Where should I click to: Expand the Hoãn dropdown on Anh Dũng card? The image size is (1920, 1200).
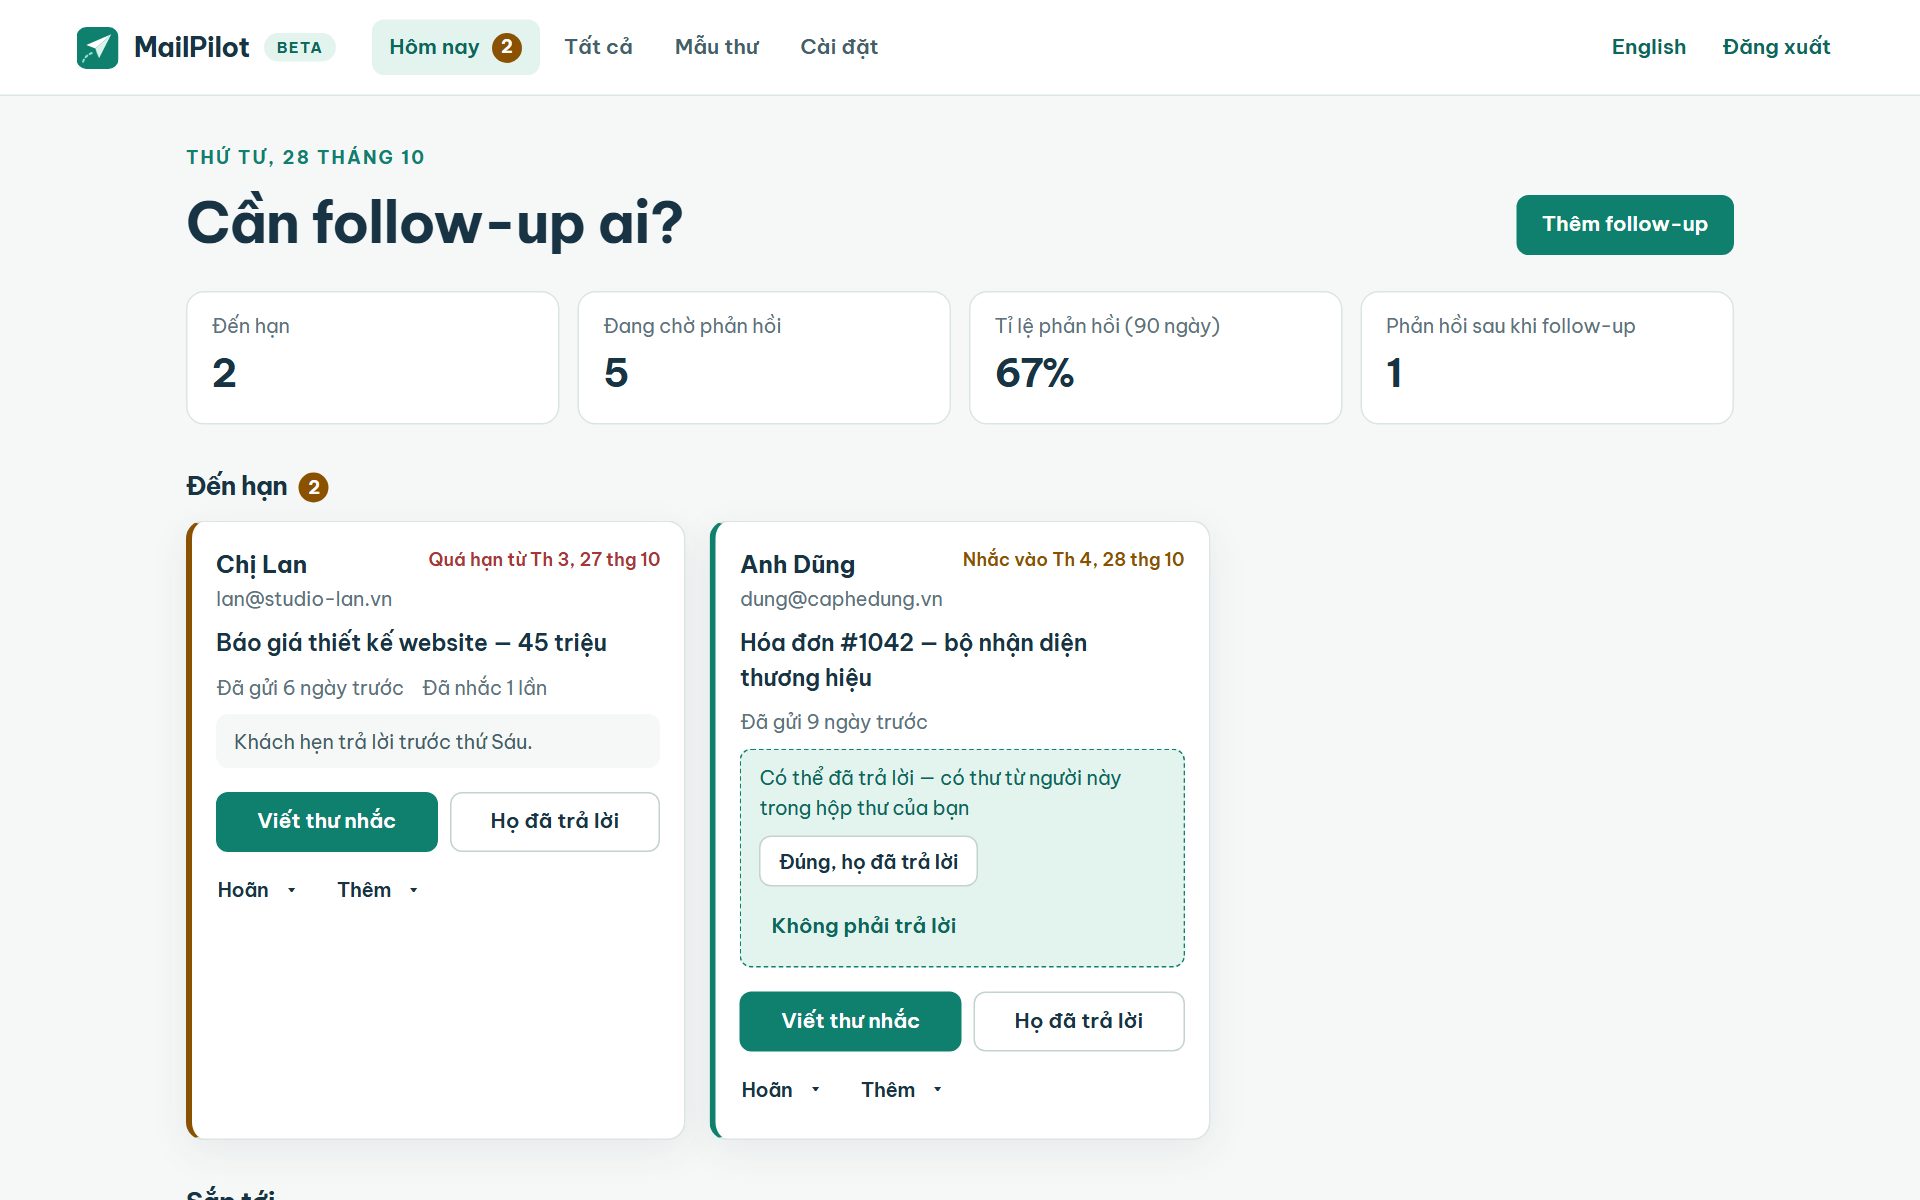[781, 1090]
